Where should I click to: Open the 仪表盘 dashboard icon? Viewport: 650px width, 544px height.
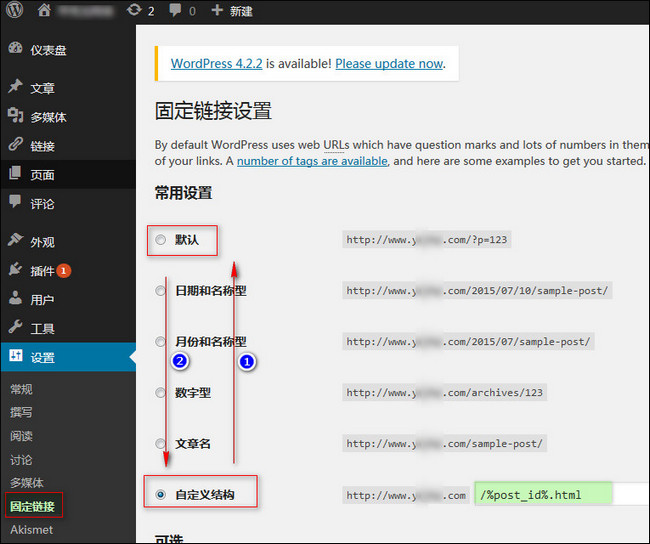(15, 50)
